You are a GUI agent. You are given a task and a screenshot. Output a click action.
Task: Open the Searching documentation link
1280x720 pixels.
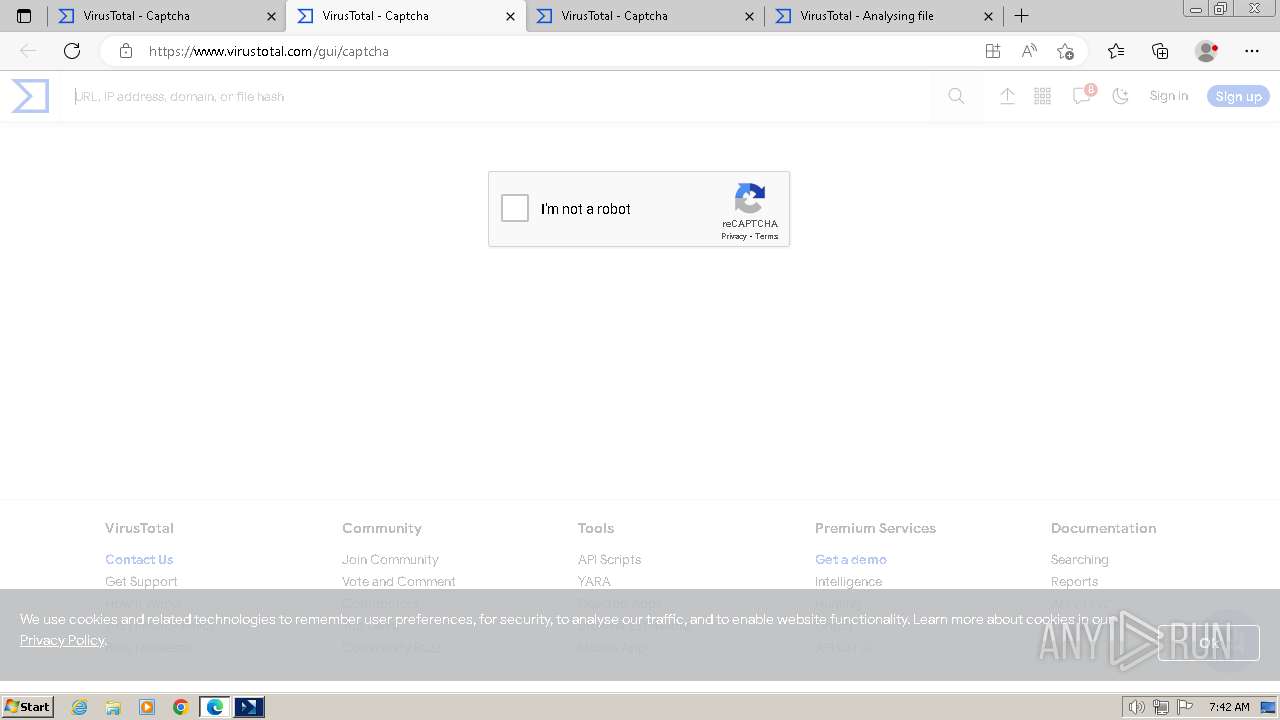(1080, 560)
